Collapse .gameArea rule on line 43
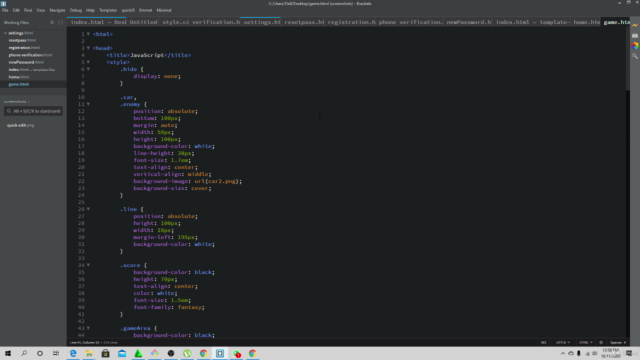Image resolution: width=640 pixels, height=360 pixels. click(88, 328)
